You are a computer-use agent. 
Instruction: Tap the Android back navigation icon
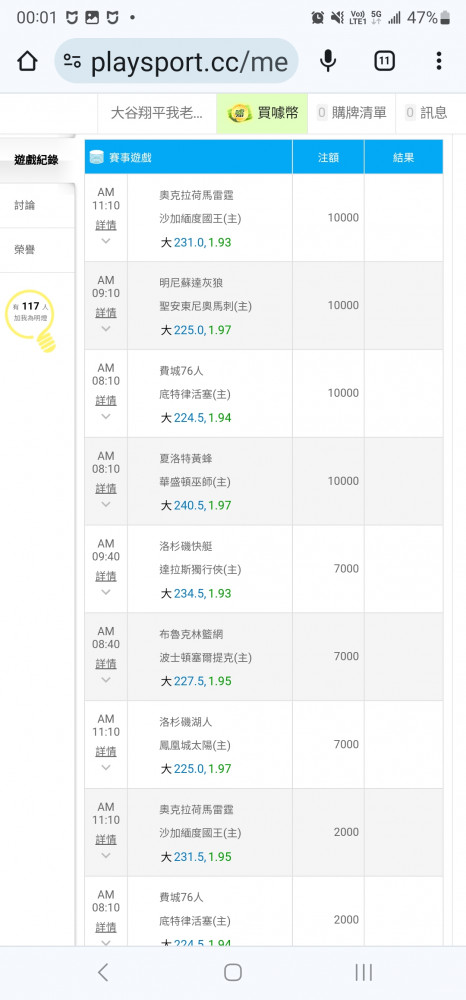(103, 972)
